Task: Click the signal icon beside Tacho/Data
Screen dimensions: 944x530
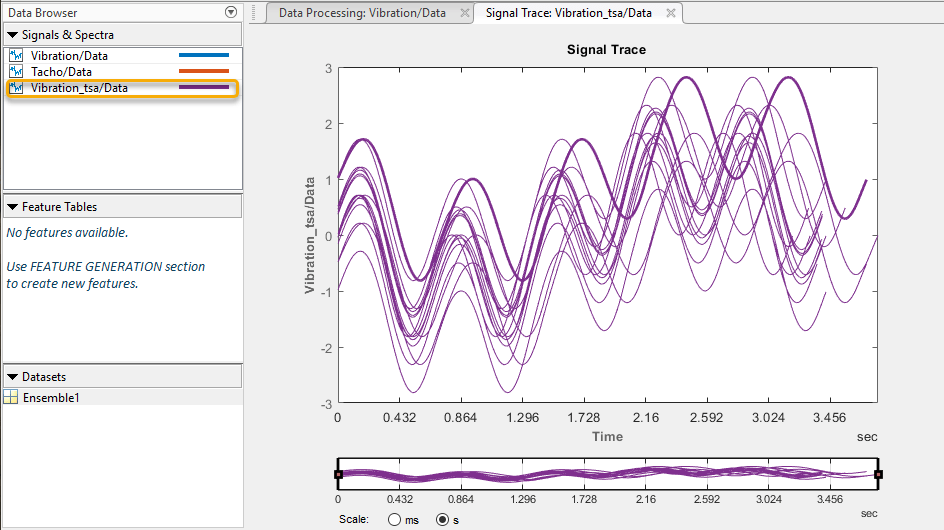Action: (x=16, y=72)
